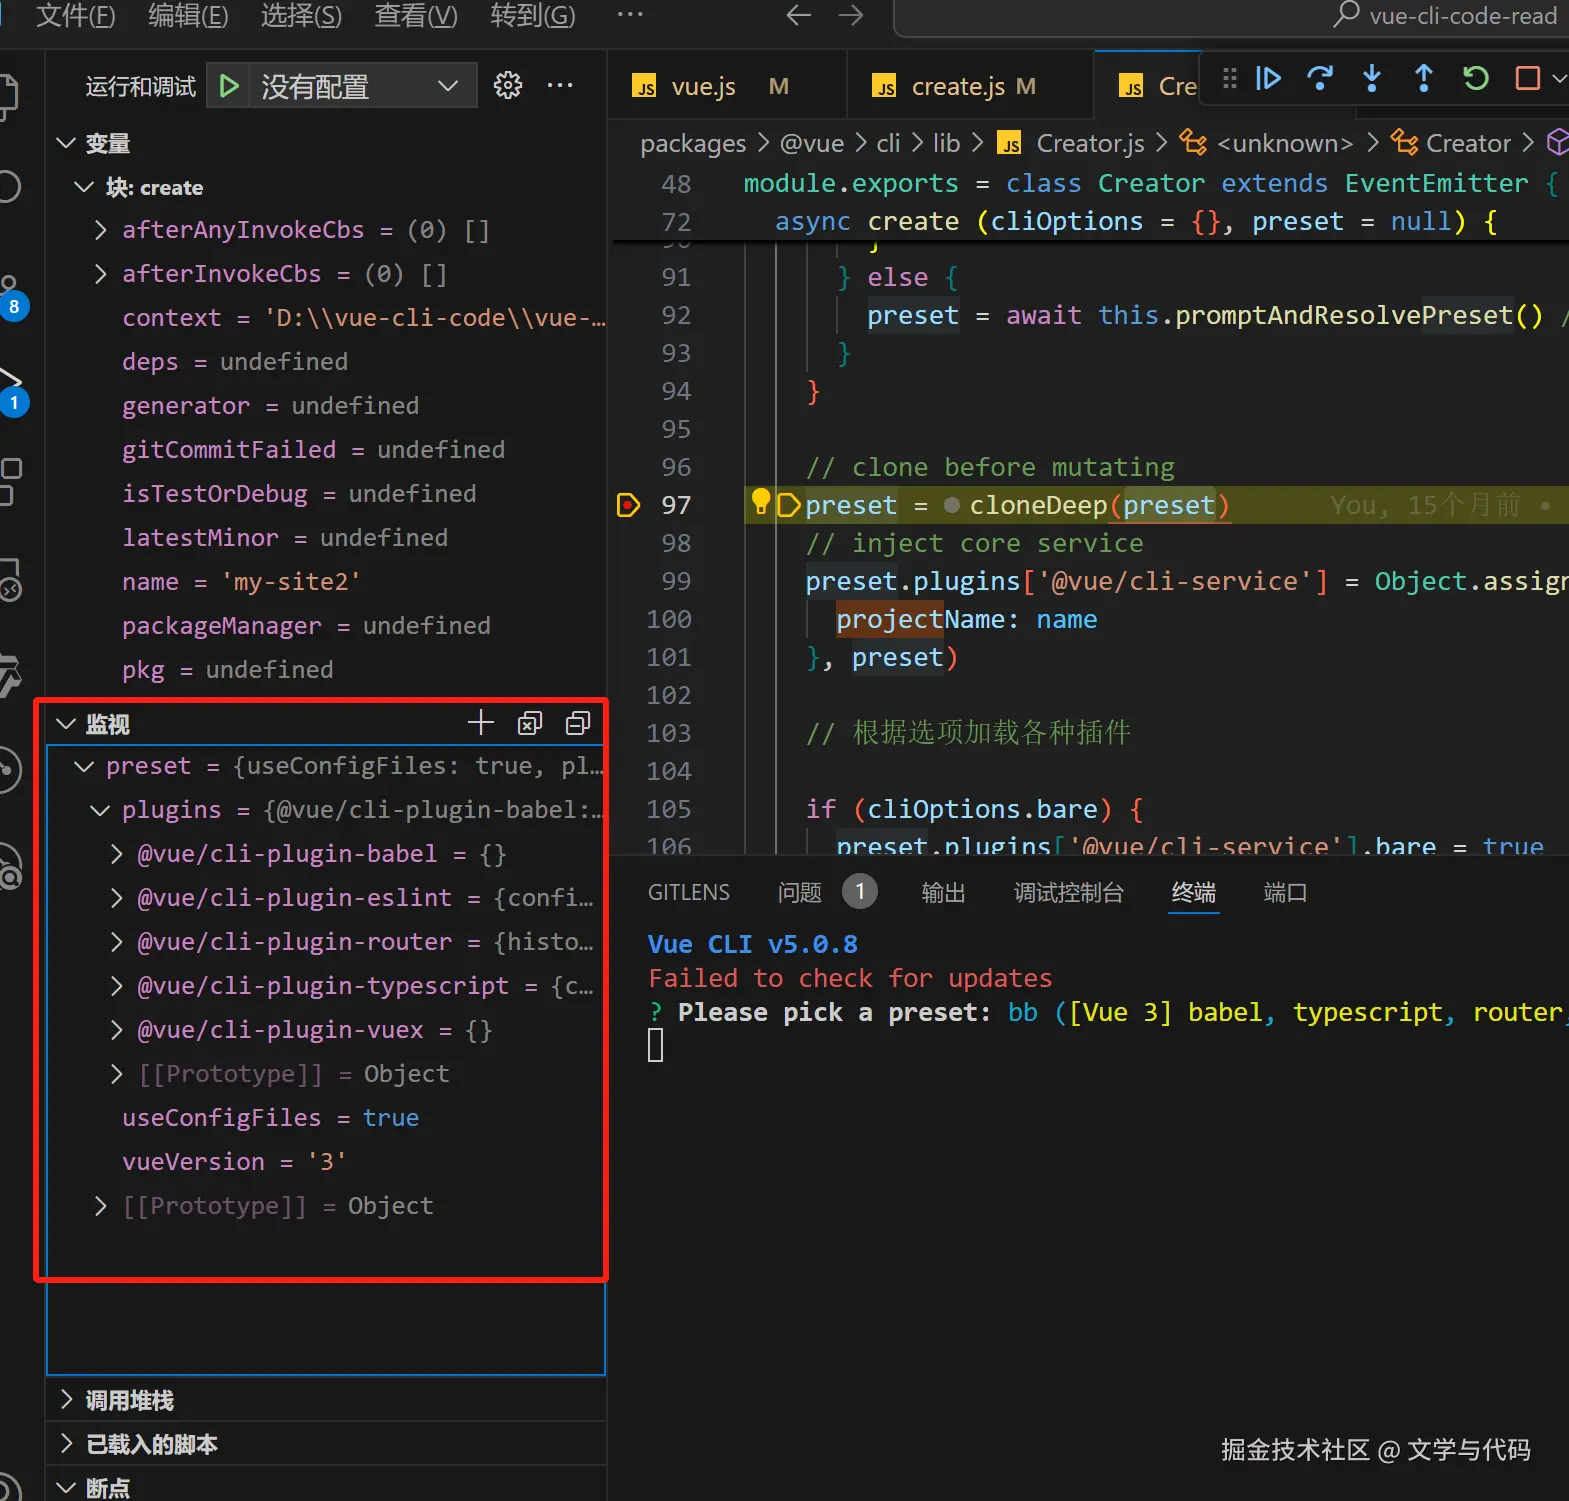Collapse the preset watch expression
The width and height of the screenshot is (1569, 1501).
click(x=84, y=766)
